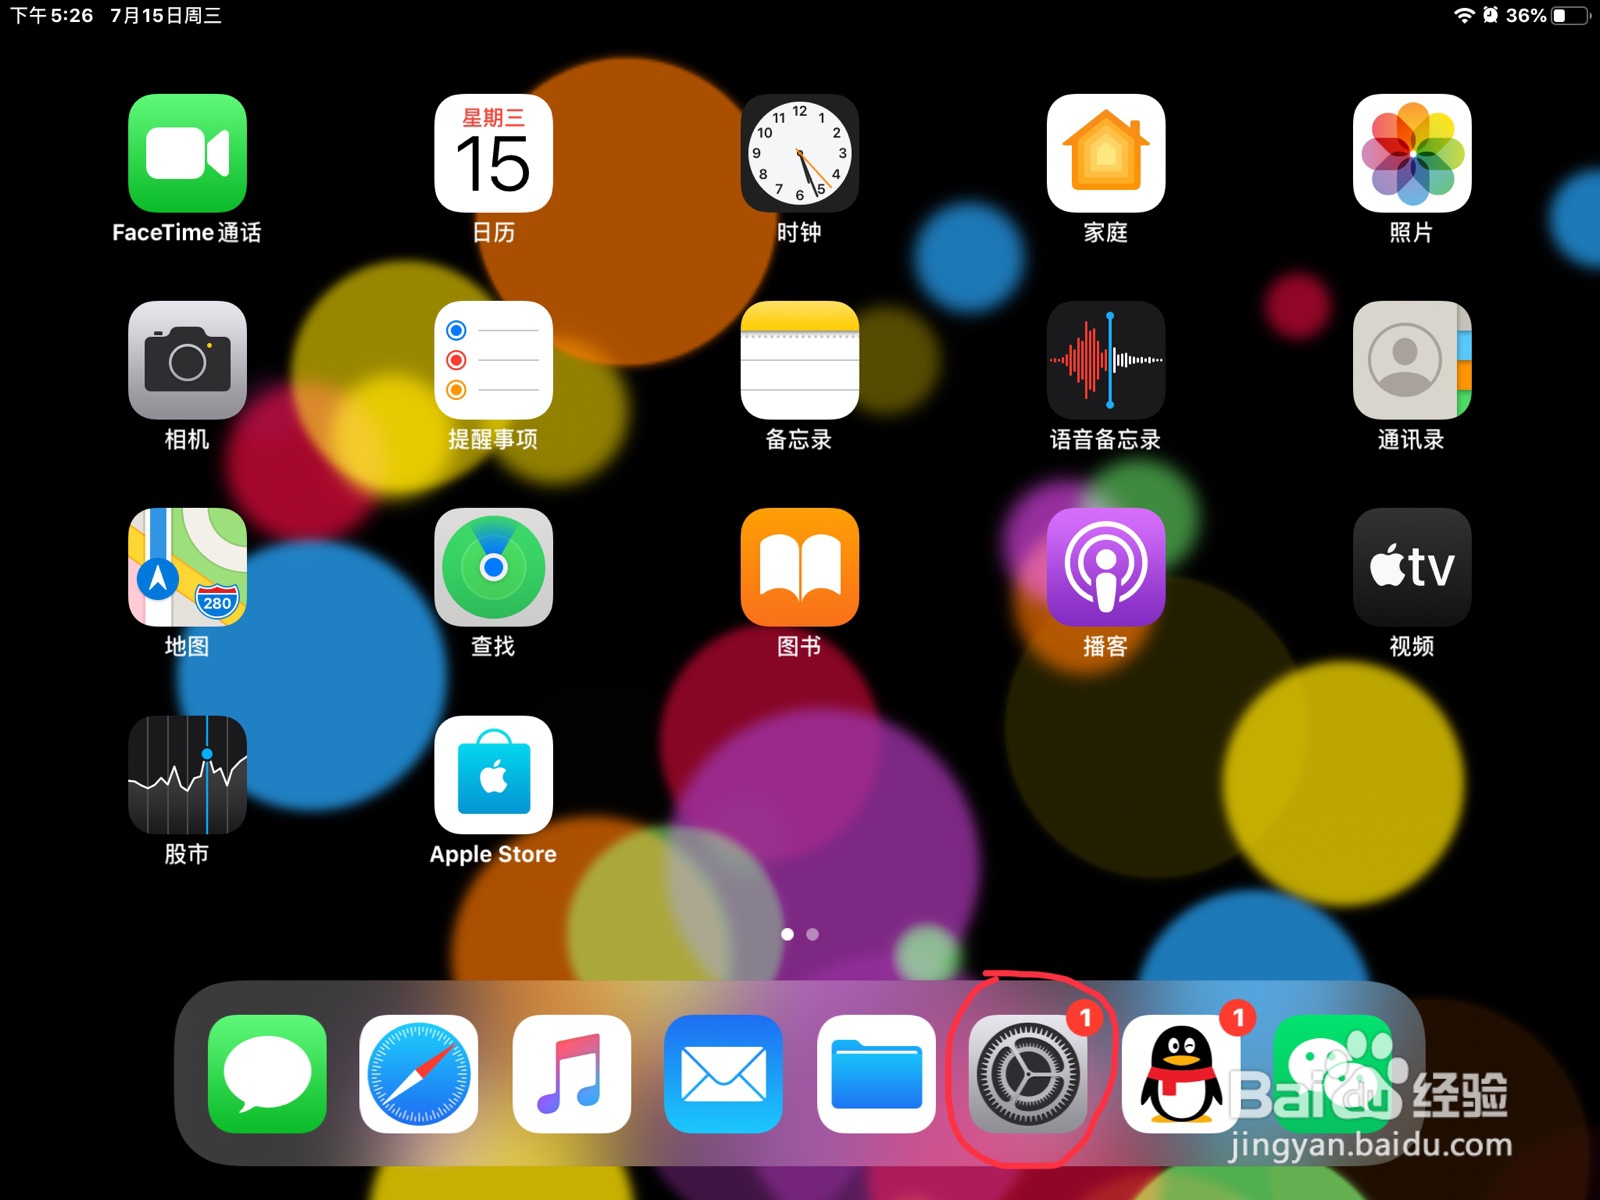Launch QQ penguin app in dock

pyautogui.click(x=1181, y=1074)
